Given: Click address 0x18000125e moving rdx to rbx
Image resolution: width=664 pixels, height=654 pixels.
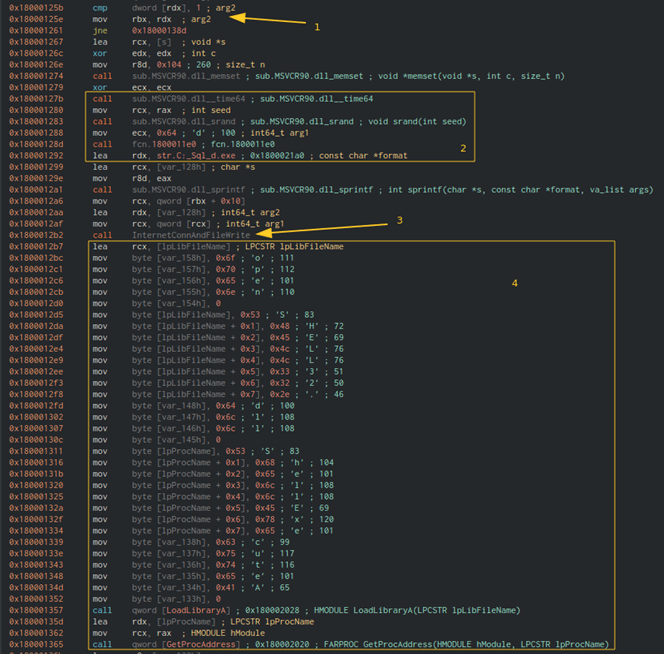Looking at the screenshot, I should click(36, 19).
